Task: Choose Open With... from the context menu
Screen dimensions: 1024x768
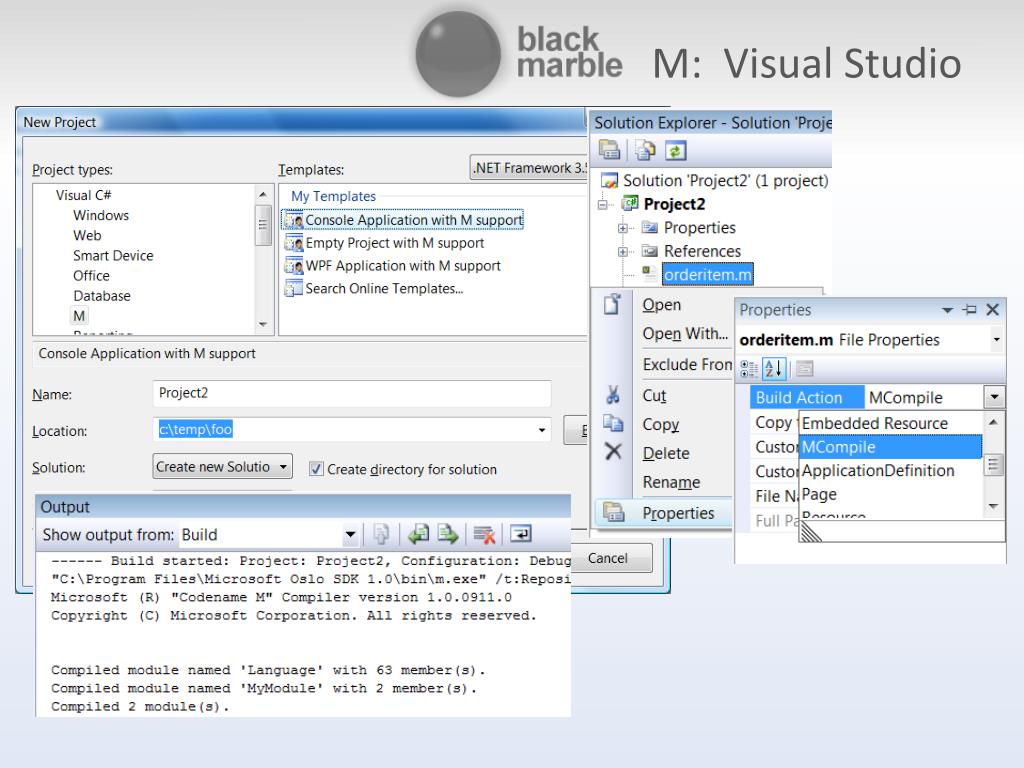Action: [x=685, y=334]
